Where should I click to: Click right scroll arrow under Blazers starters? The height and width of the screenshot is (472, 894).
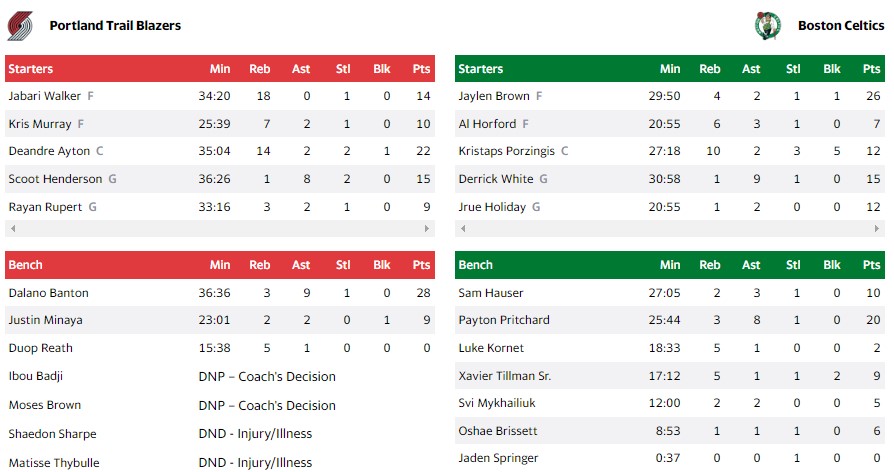coord(430,229)
